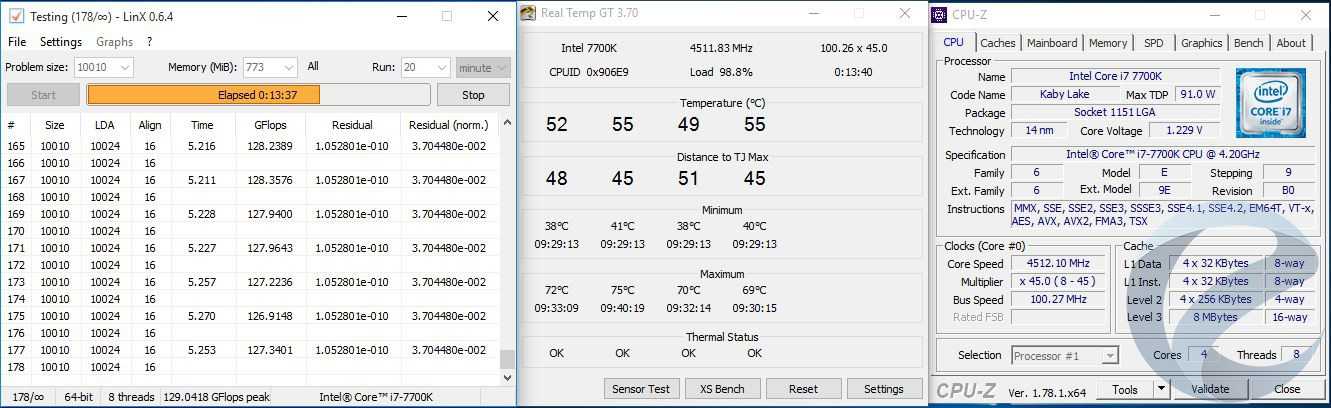Click the Real Temp icon in title bar
The height and width of the screenshot is (408, 1331).
coord(528,14)
